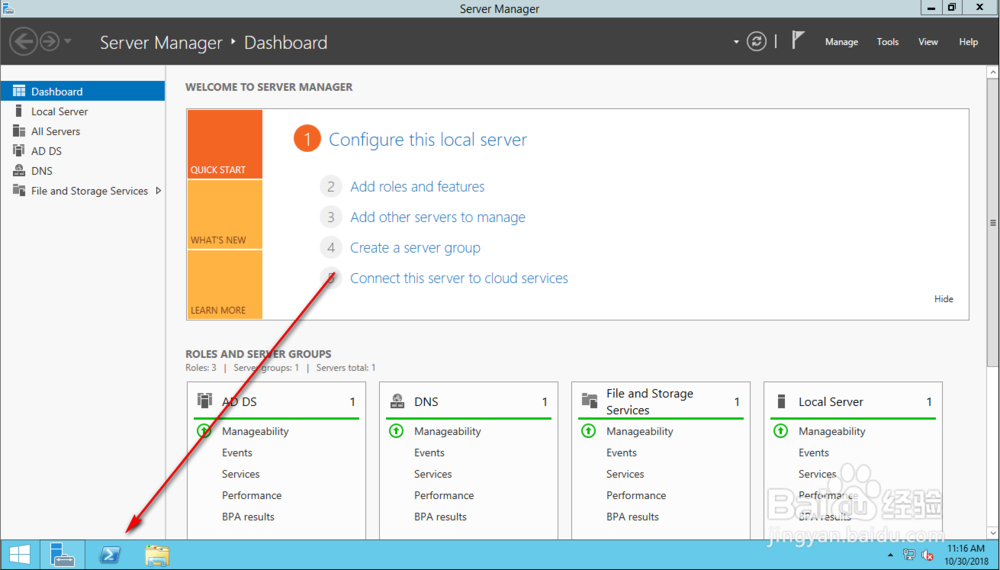The width and height of the screenshot is (1000, 570).
Task: Open the QUICK START tile
Action: [224, 144]
